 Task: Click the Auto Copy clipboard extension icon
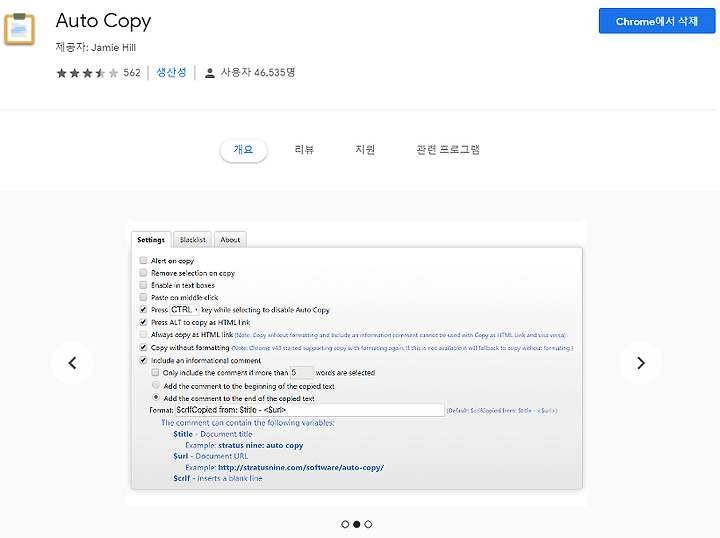pos(19,29)
